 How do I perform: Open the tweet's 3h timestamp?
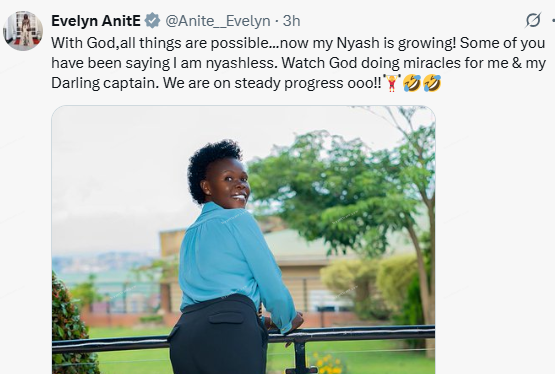[292, 21]
